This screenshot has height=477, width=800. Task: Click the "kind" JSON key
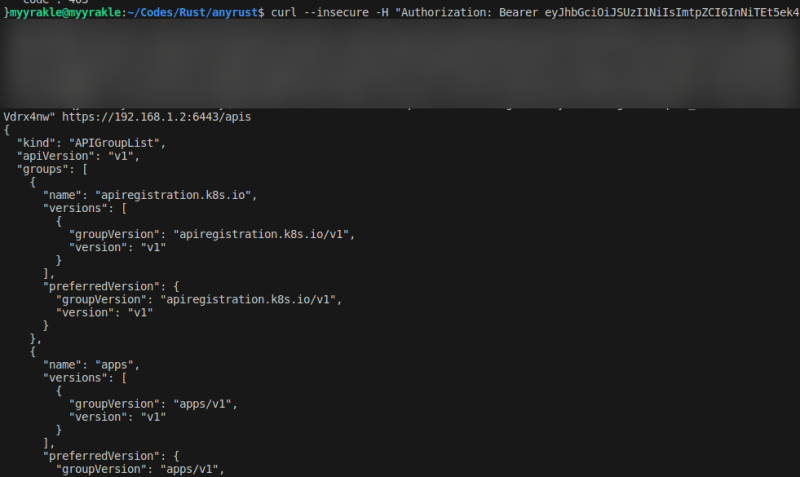click(35, 143)
